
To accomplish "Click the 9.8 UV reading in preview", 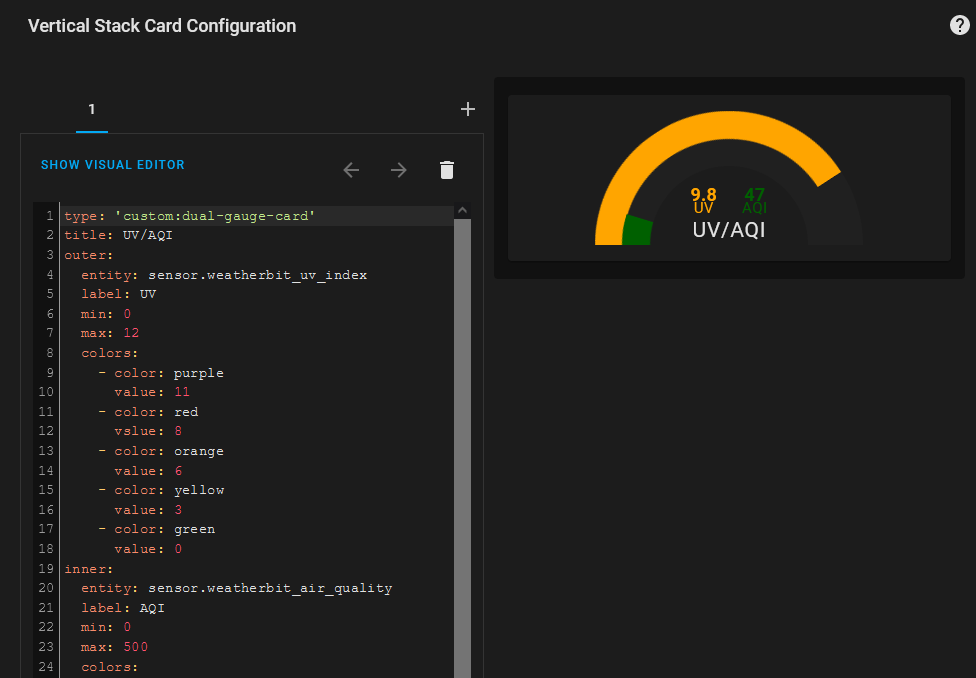I will click(x=703, y=195).
